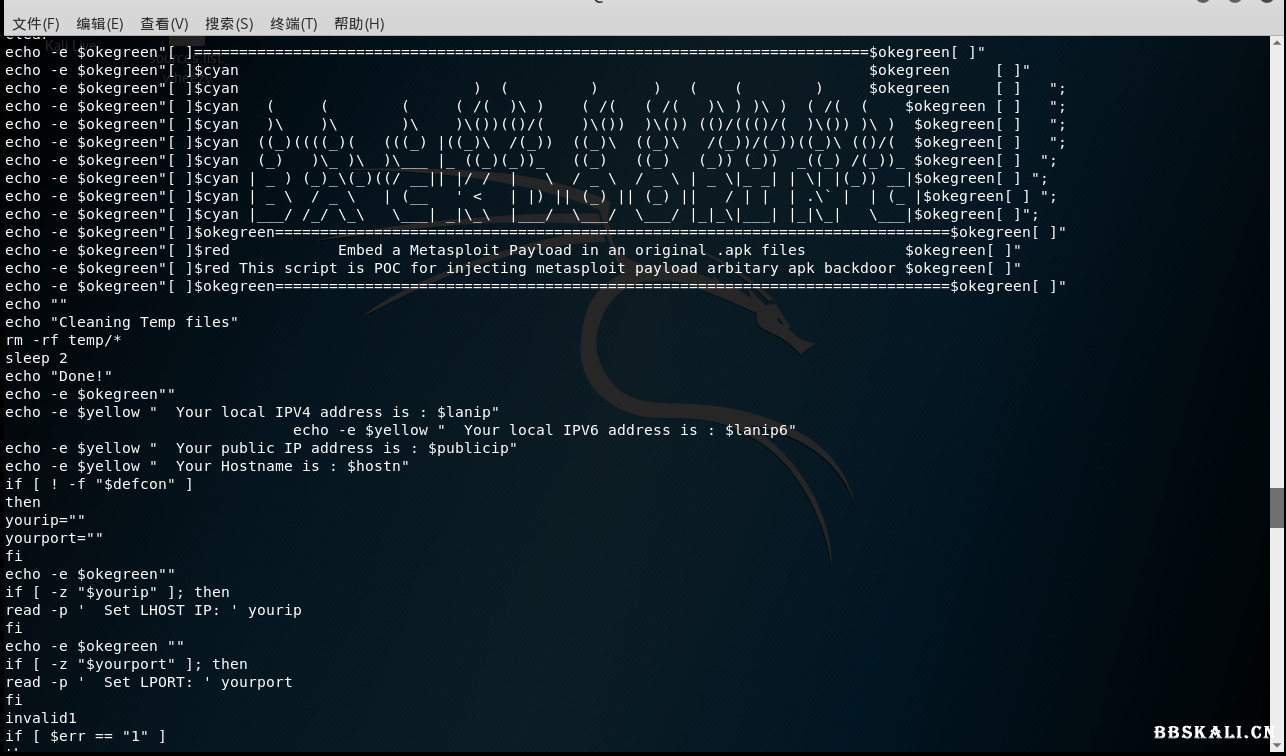Screen dimensions: 1286x756
Task: Click the 'rm -rf temp/*' line
Action: [x=63, y=340]
